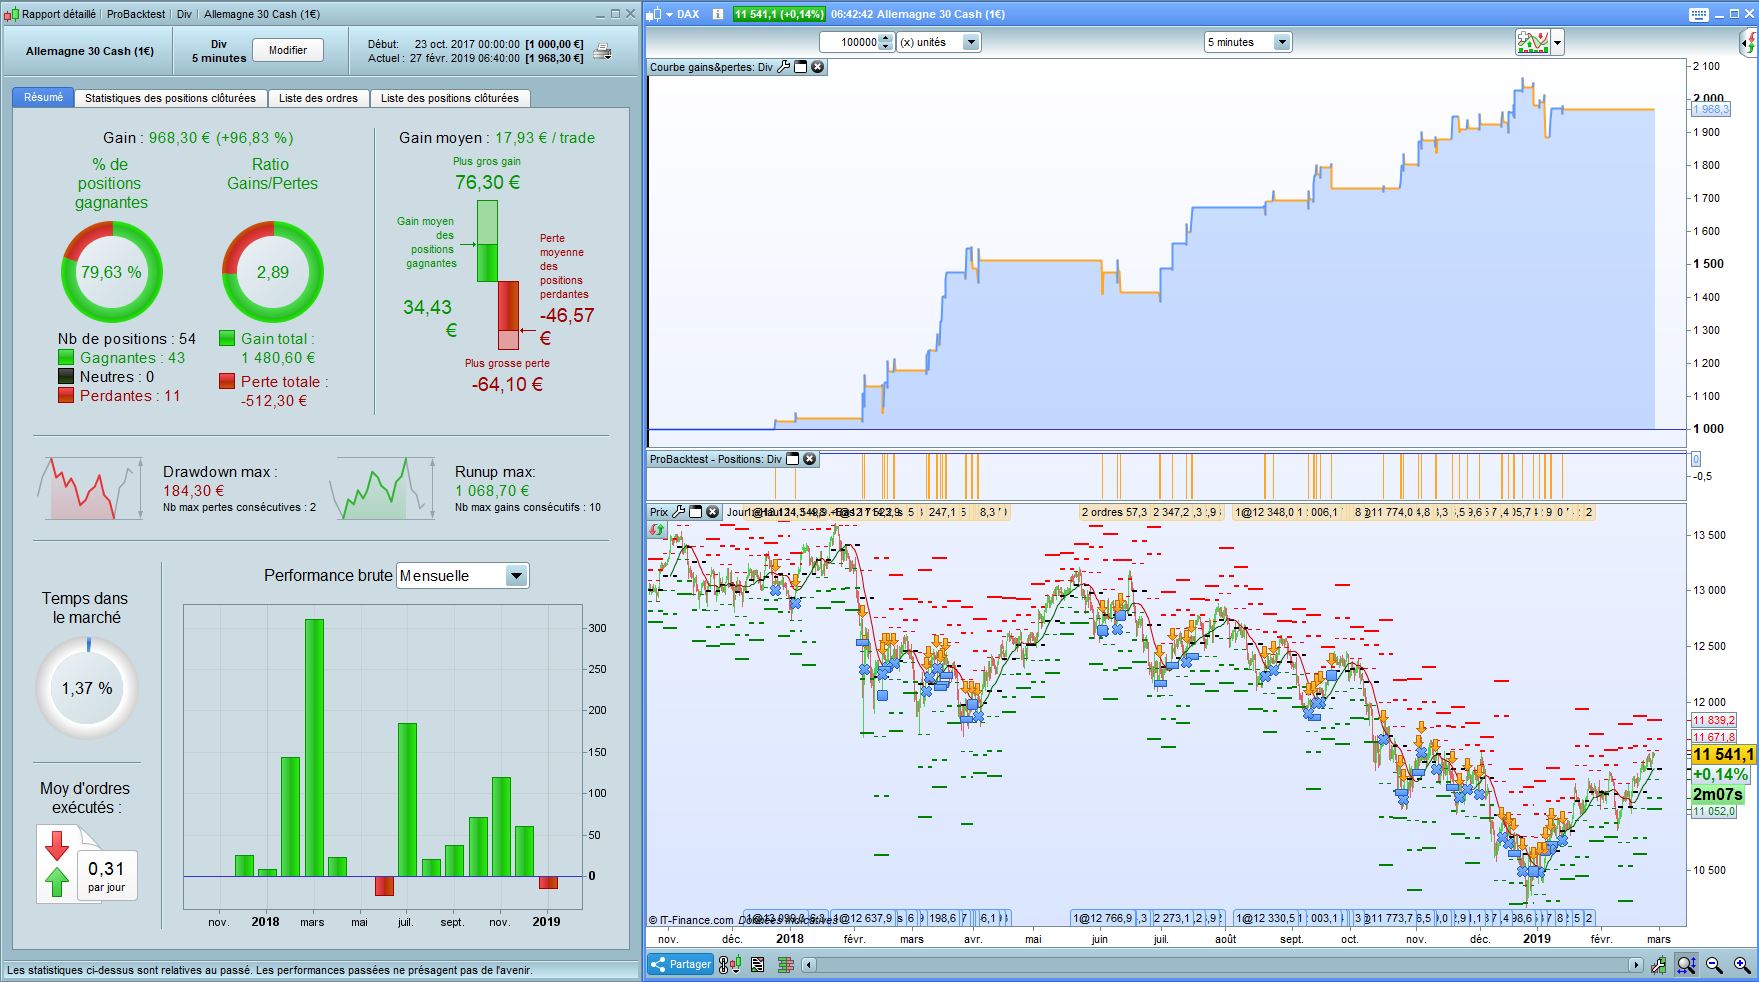Maximize the Prix price chart panel
This screenshot has height=982, width=1759.
(x=696, y=512)
